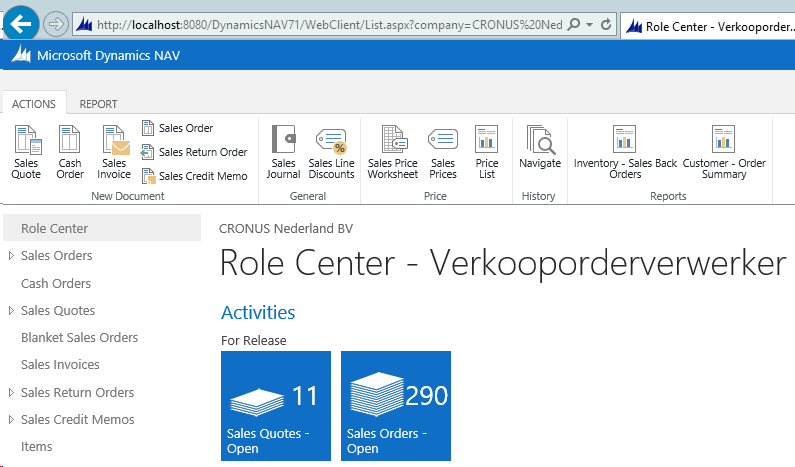
Task: Click the Microsoft Dynamics NAV title text
Action: click(x=109, y=55)
